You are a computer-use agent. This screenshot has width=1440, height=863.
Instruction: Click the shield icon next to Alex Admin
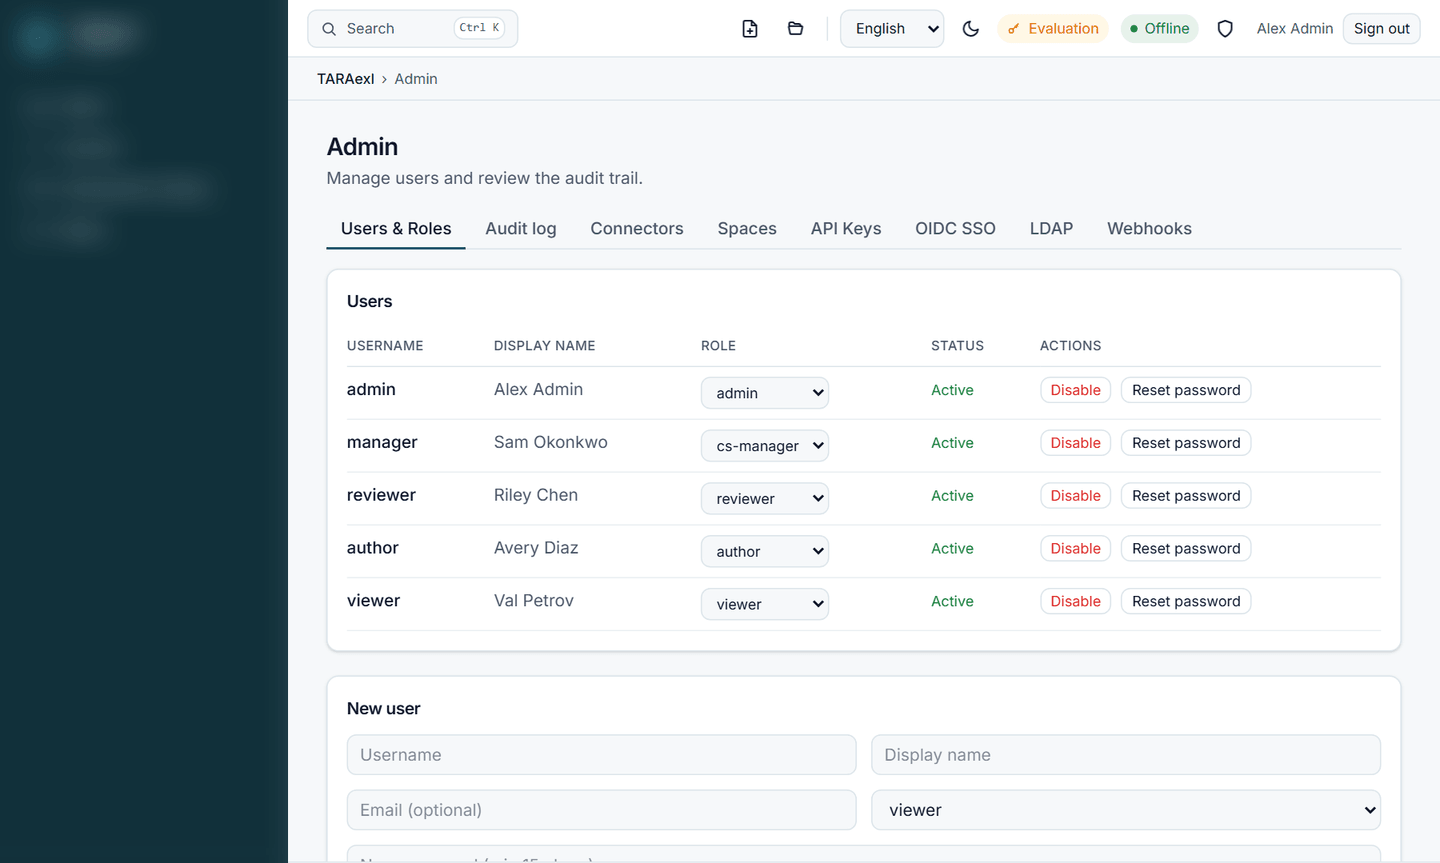pos(1225,29)
